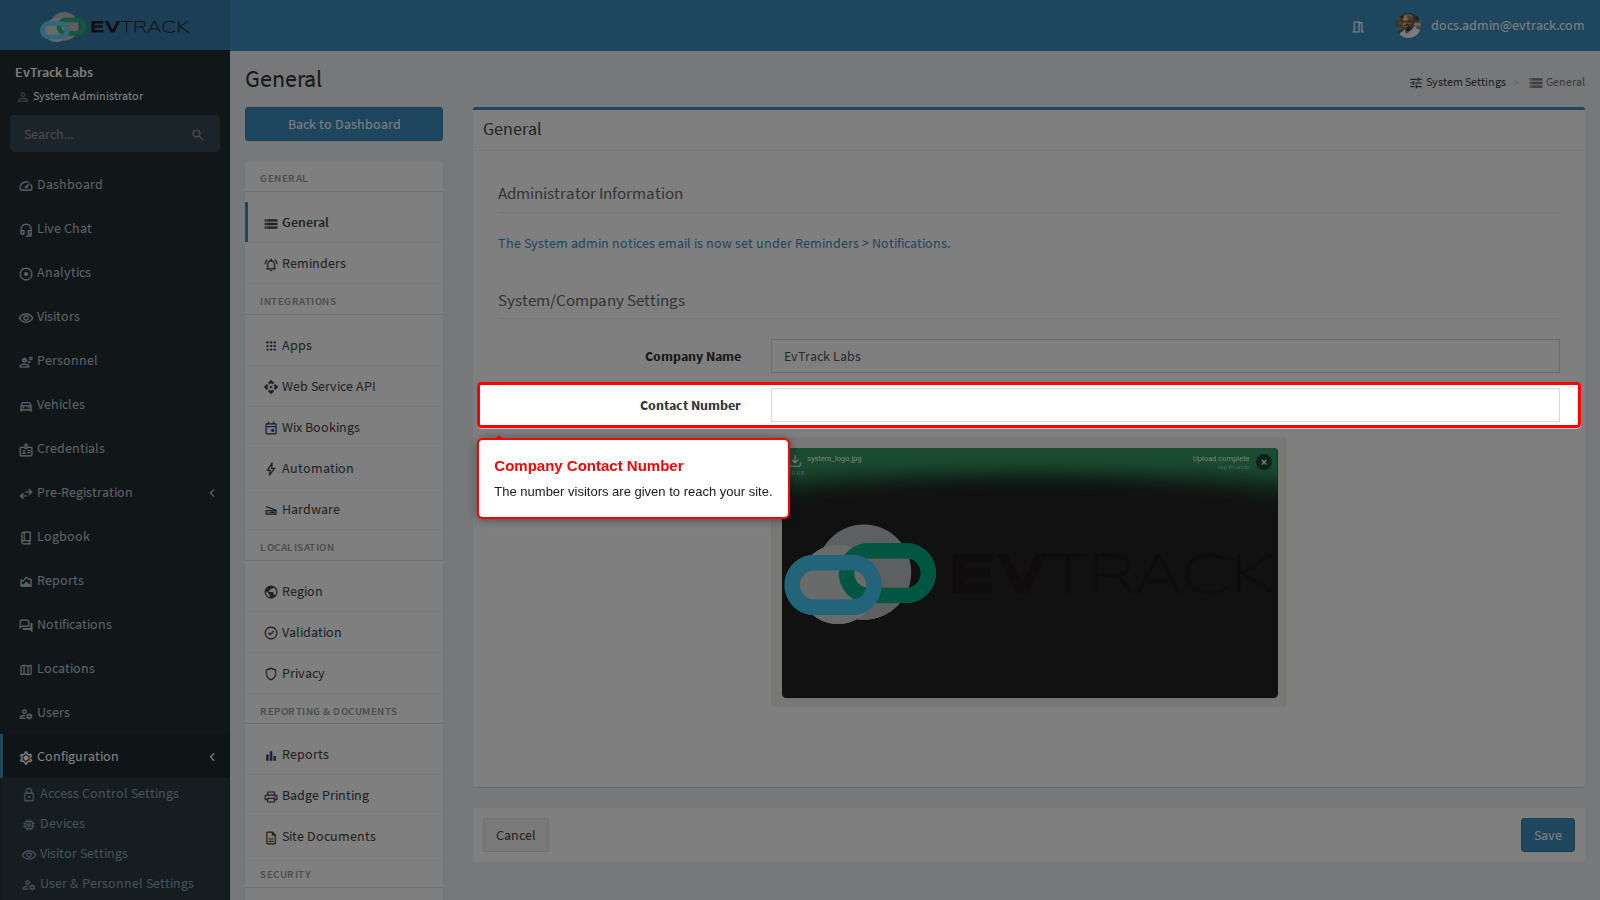Click the Contact Number input field
1600x900 pixels.
(x=1165, y=405)
